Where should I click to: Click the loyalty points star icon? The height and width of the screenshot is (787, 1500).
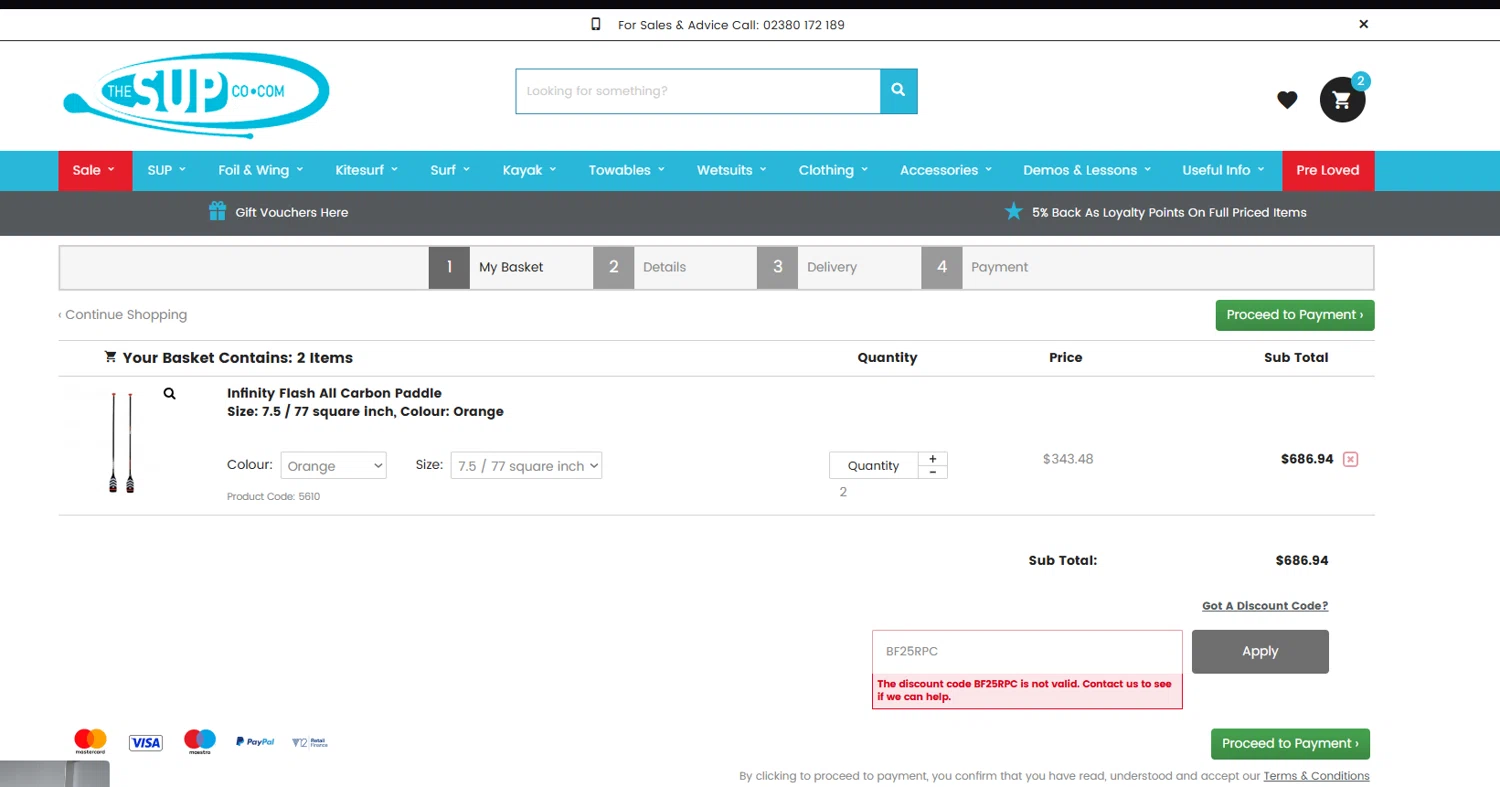point(1013,211)
